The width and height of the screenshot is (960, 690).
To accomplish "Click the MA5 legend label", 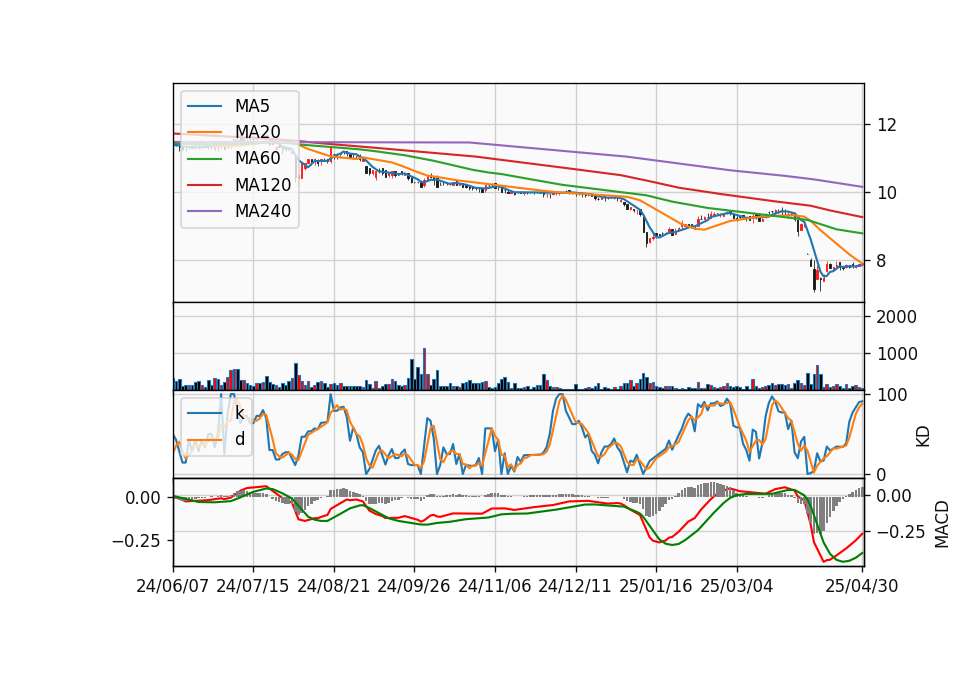I will pyautogui.click(x=252, y=106).
